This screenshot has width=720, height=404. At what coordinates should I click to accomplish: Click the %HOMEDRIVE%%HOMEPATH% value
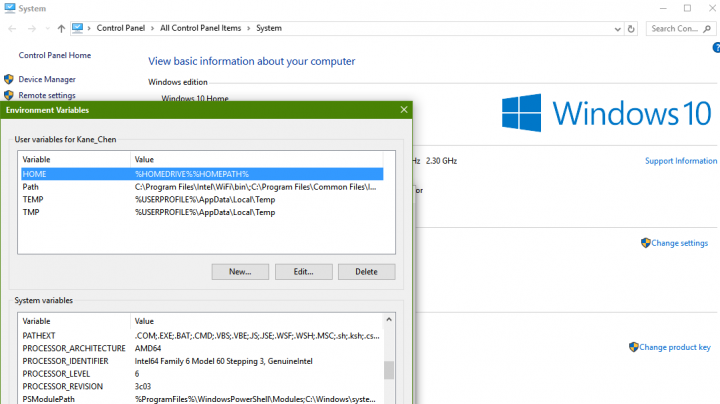coord(191,174)
